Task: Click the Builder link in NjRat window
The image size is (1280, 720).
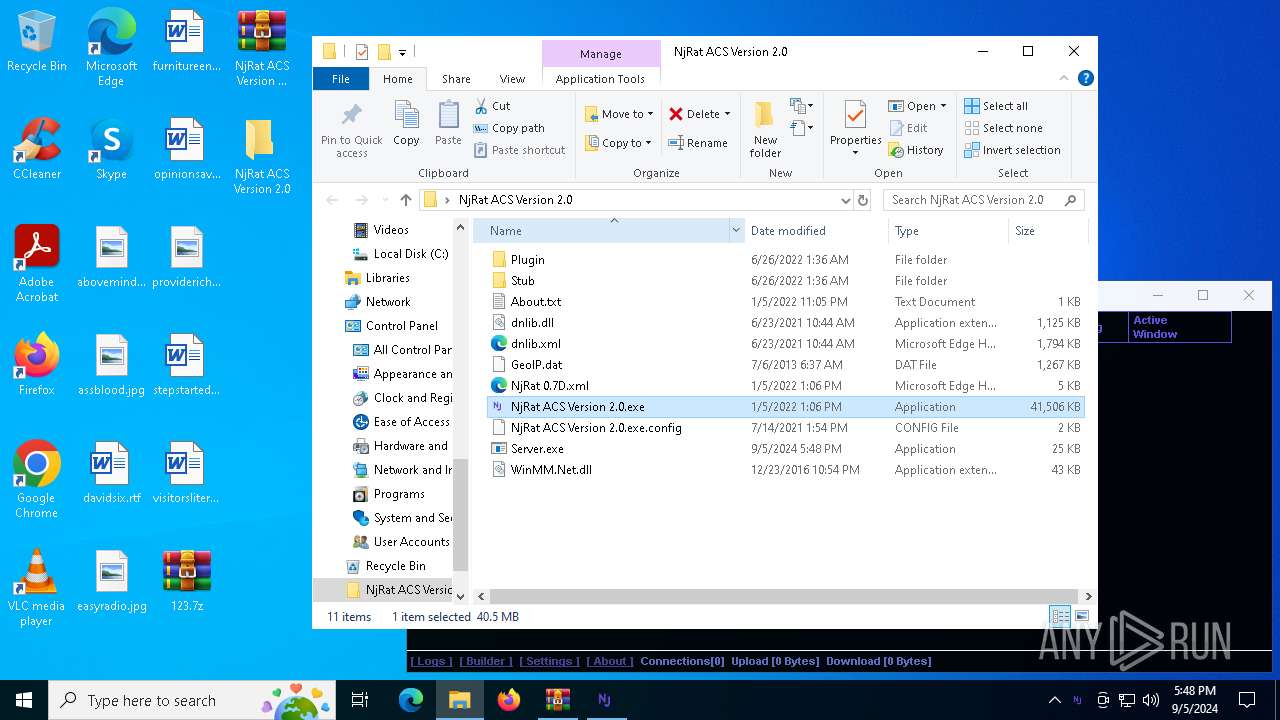Action: pos(486,661)
